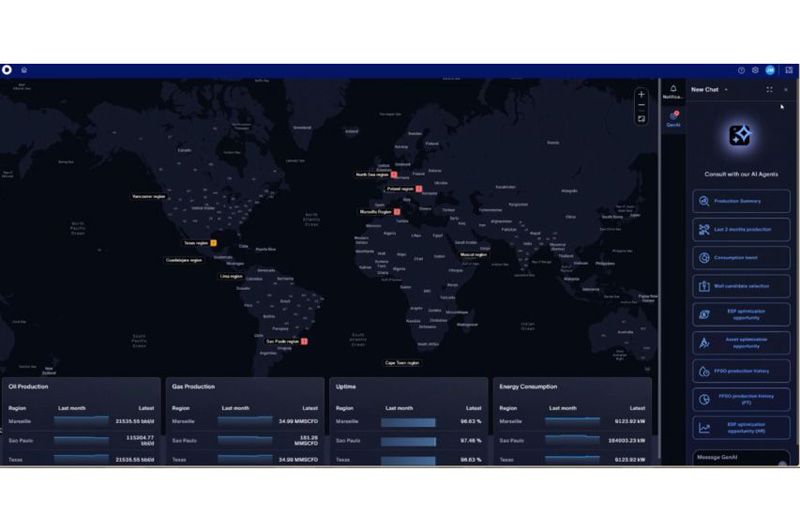Select the North Sea region marker

pyautogui.click(x=376, y=174)
